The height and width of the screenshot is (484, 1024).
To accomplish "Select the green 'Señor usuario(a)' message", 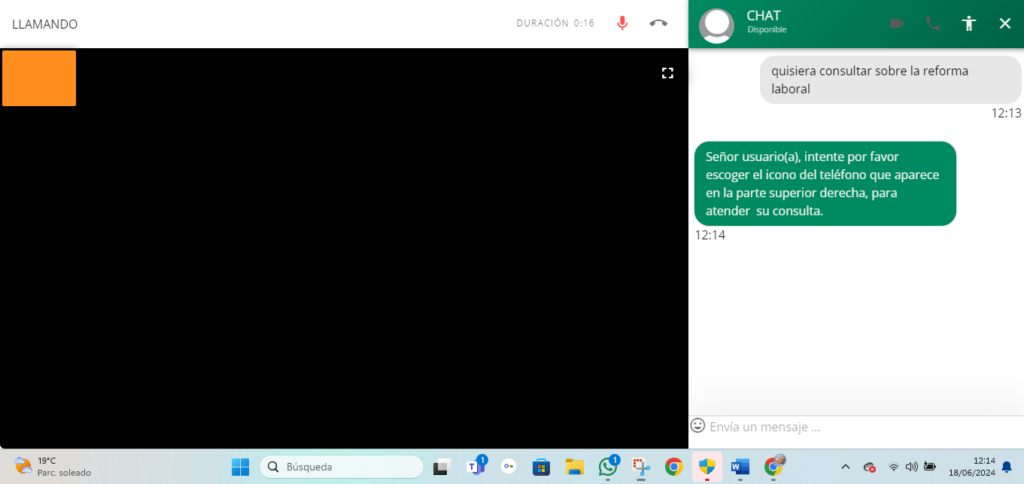I will [825, 184].
